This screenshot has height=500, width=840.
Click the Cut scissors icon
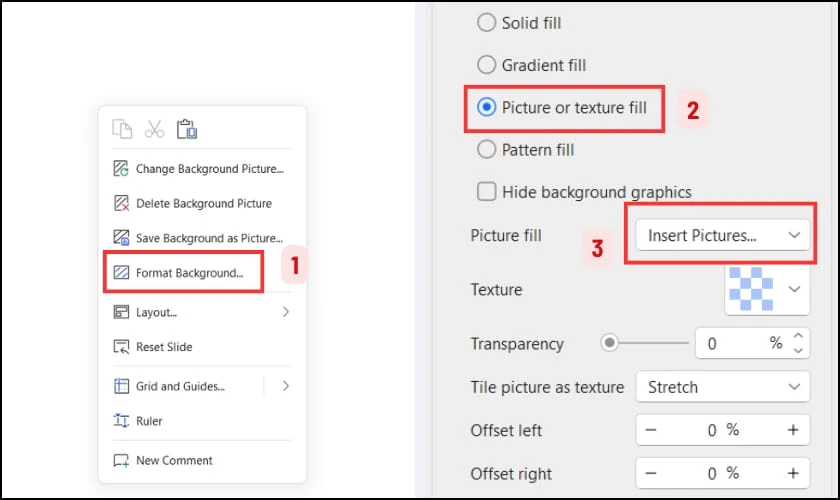(x=154, y=129)
